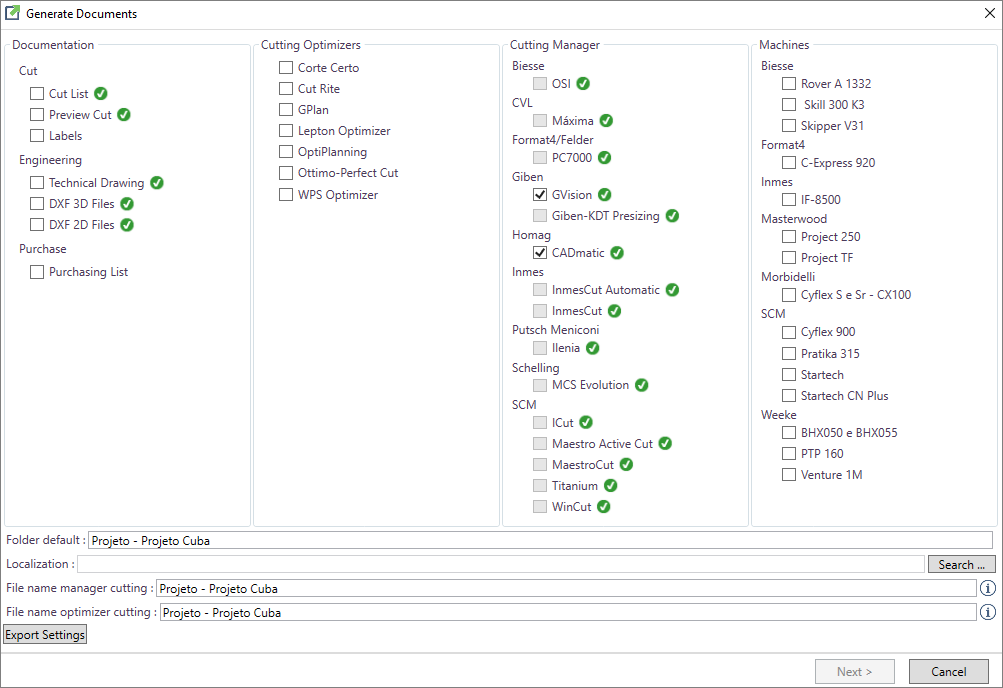Click green check icon beside the plain InmesCut entry
Screen dimensions: 1003x688
click(615, 311)
